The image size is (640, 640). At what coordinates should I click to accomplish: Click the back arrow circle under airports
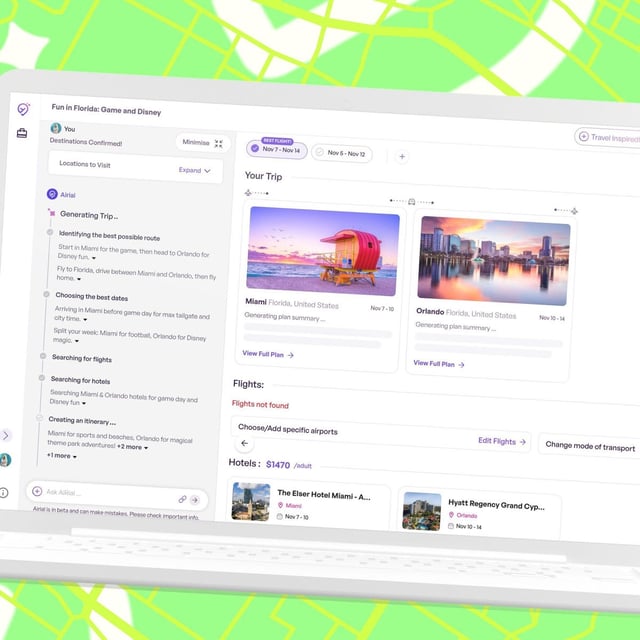[x=244, y=443]
